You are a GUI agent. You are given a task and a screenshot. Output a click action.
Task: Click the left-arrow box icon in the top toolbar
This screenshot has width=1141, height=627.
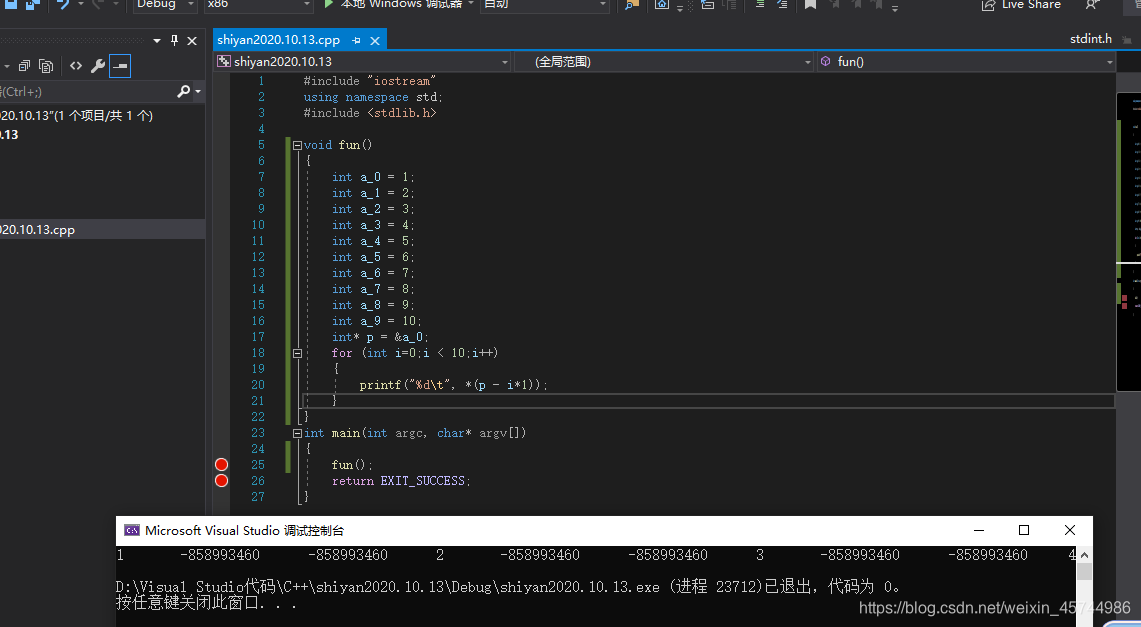pos(707,4)
